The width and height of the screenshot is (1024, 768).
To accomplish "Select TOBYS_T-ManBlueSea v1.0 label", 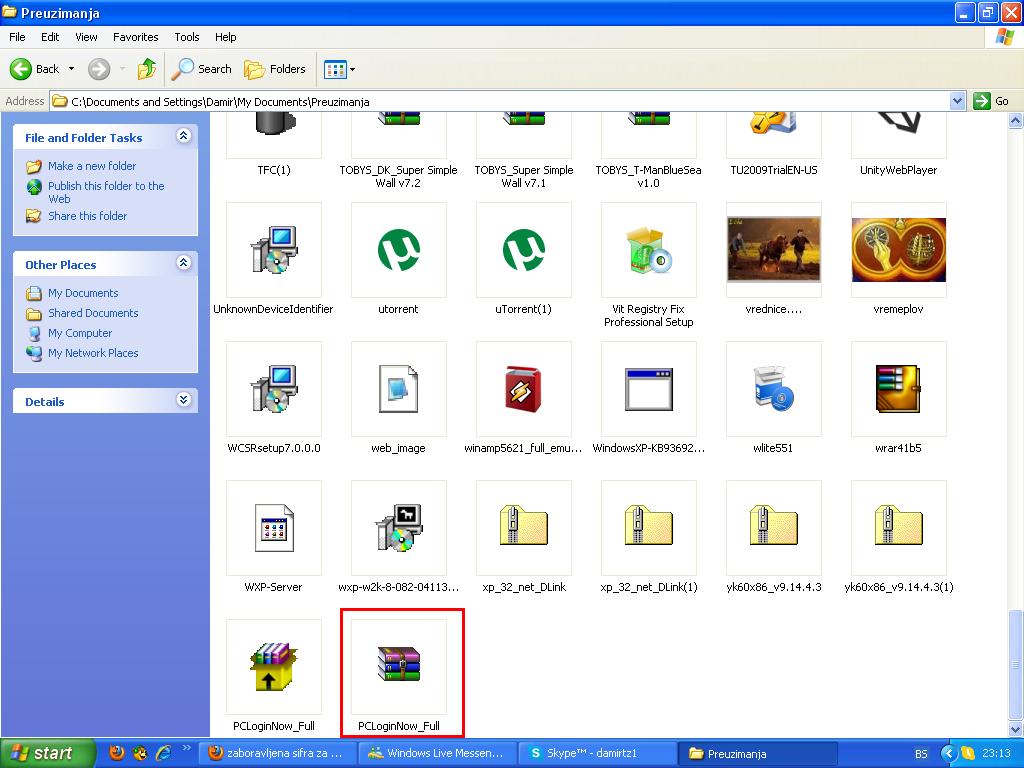I will (x=648, y=176).
